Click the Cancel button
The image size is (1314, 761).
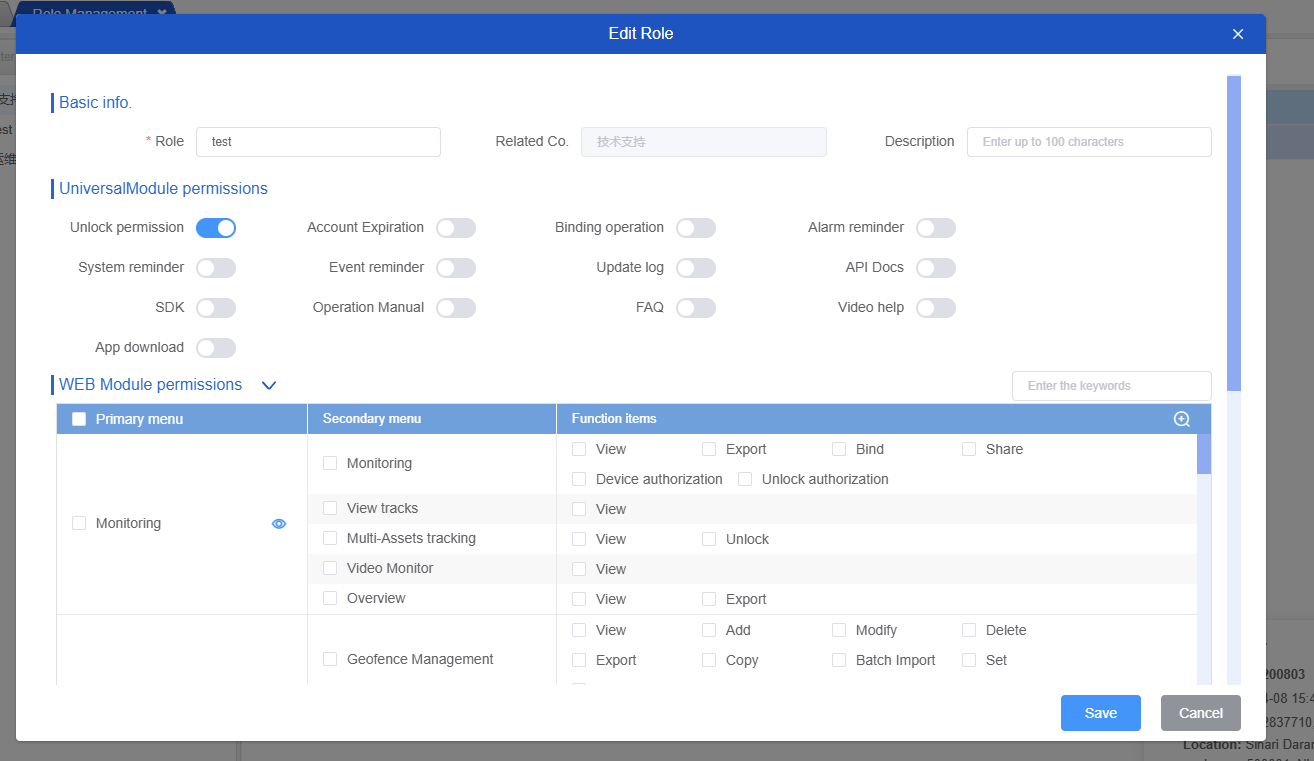click(1200, 713)
